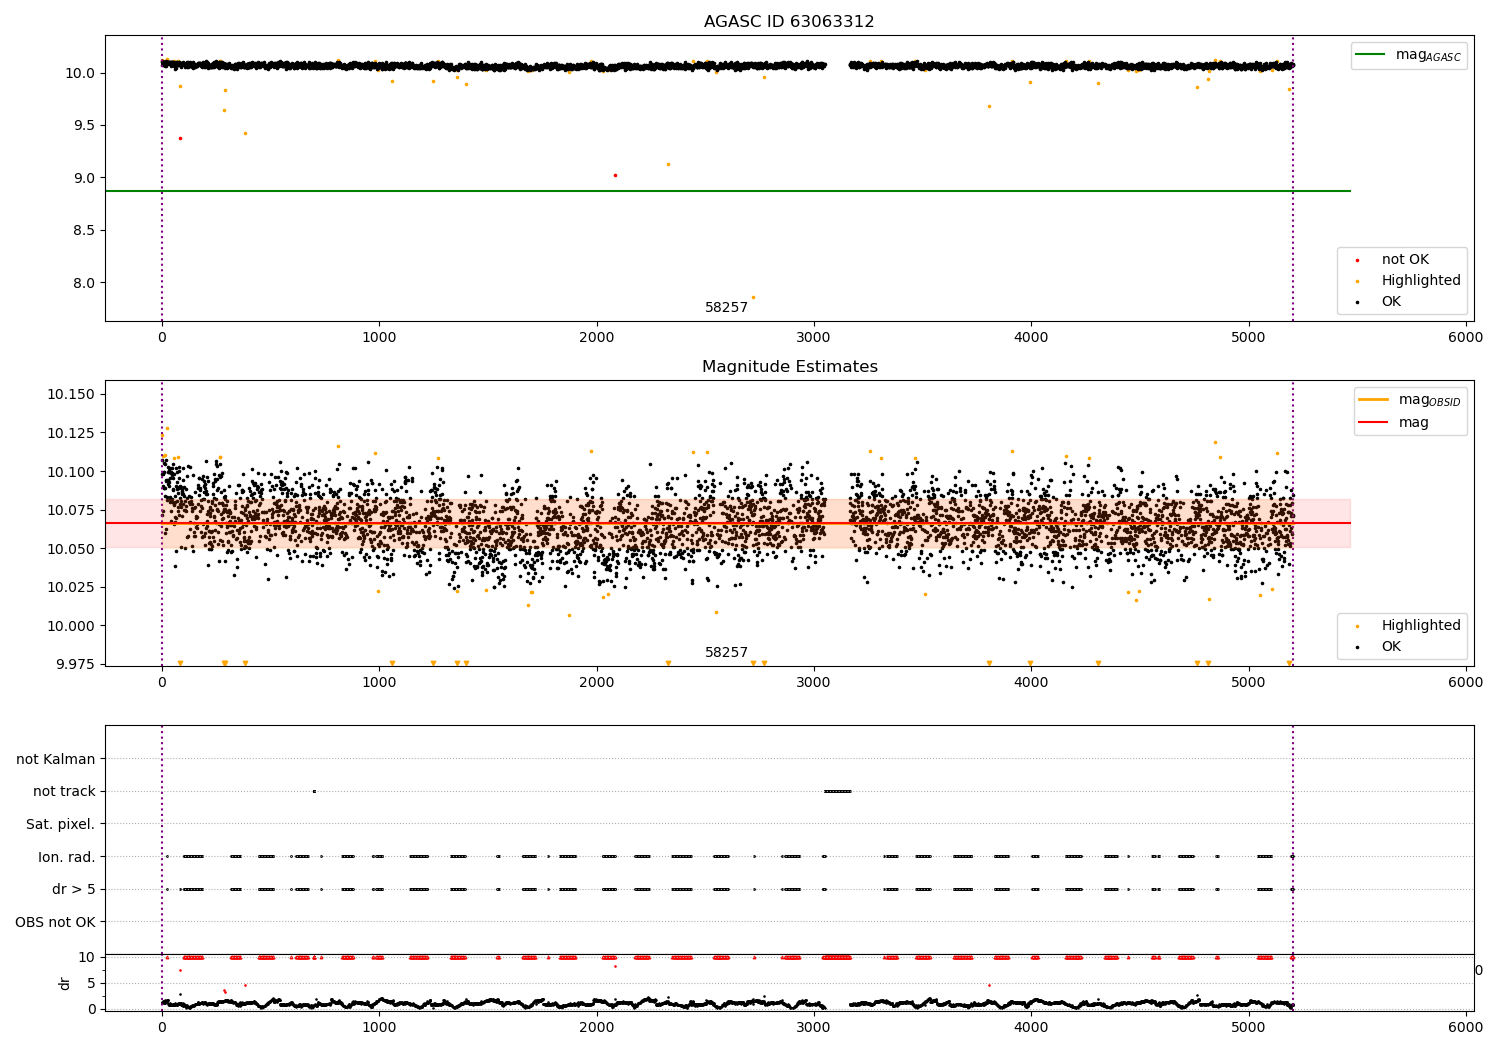The height and width of the screenshot is (1050, 1500).
Task: Select "OK" legend entry in top plot
Action: (x=1391, y=302)
